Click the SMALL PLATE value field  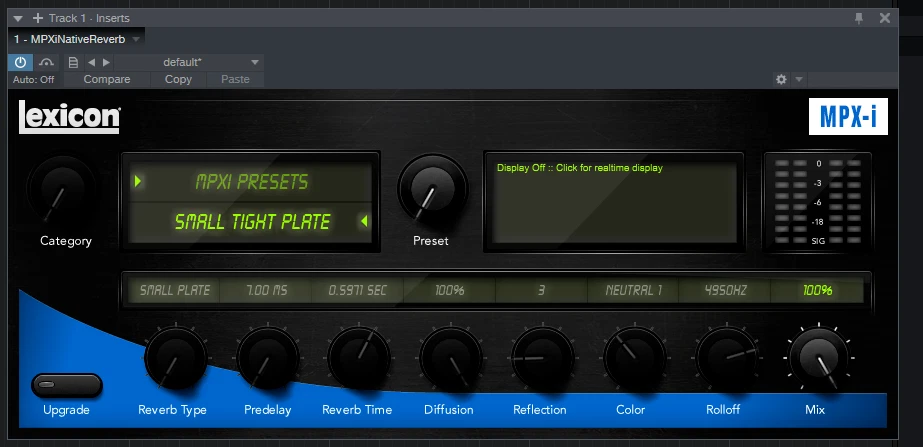[x=175, y=290]
